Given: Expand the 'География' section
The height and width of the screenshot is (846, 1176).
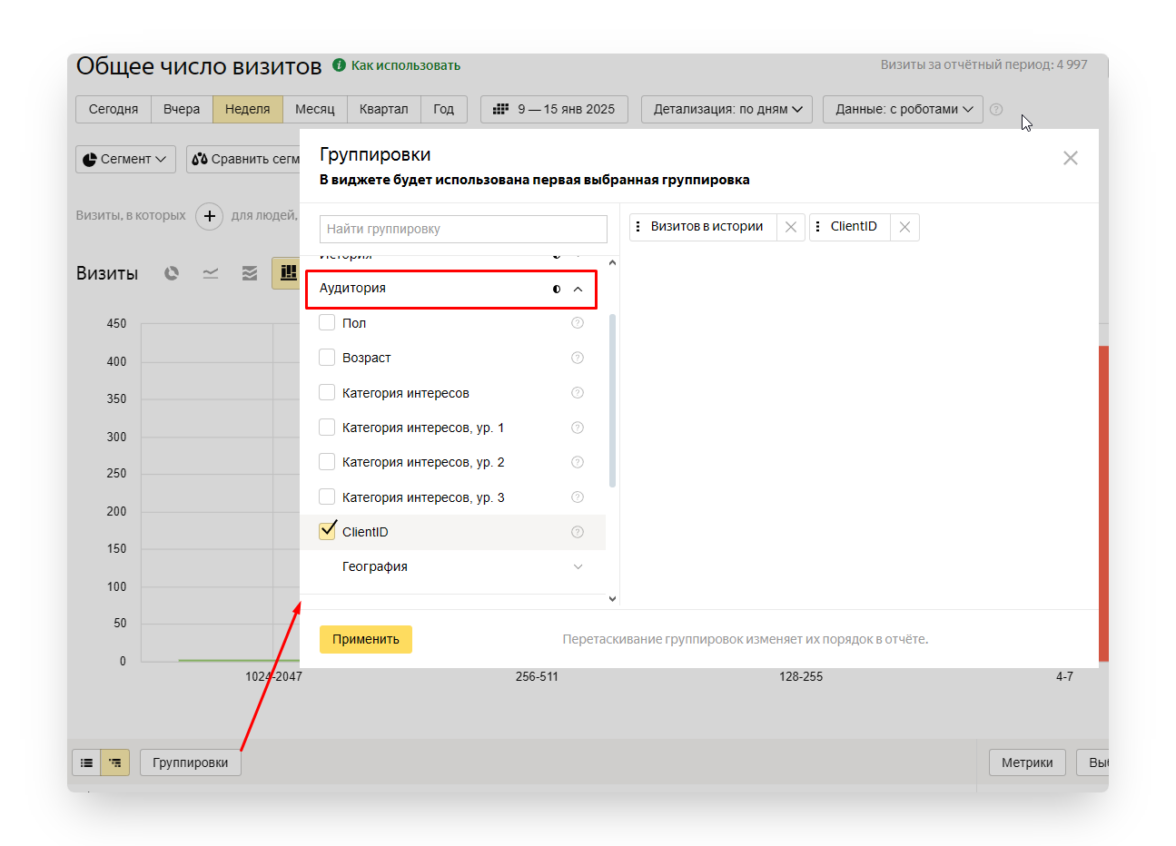Looking at the screenshot, I should (x=577, y=567).
